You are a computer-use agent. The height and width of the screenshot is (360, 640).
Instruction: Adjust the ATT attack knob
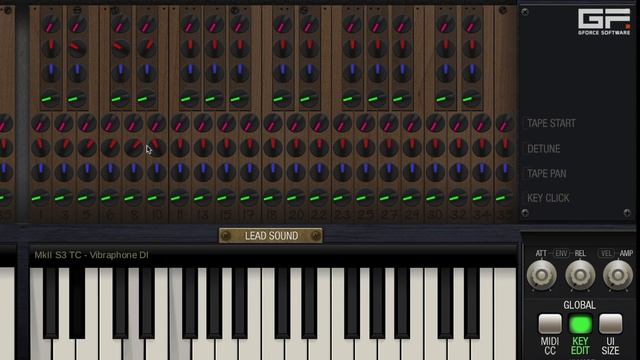[x=542, y=275]
